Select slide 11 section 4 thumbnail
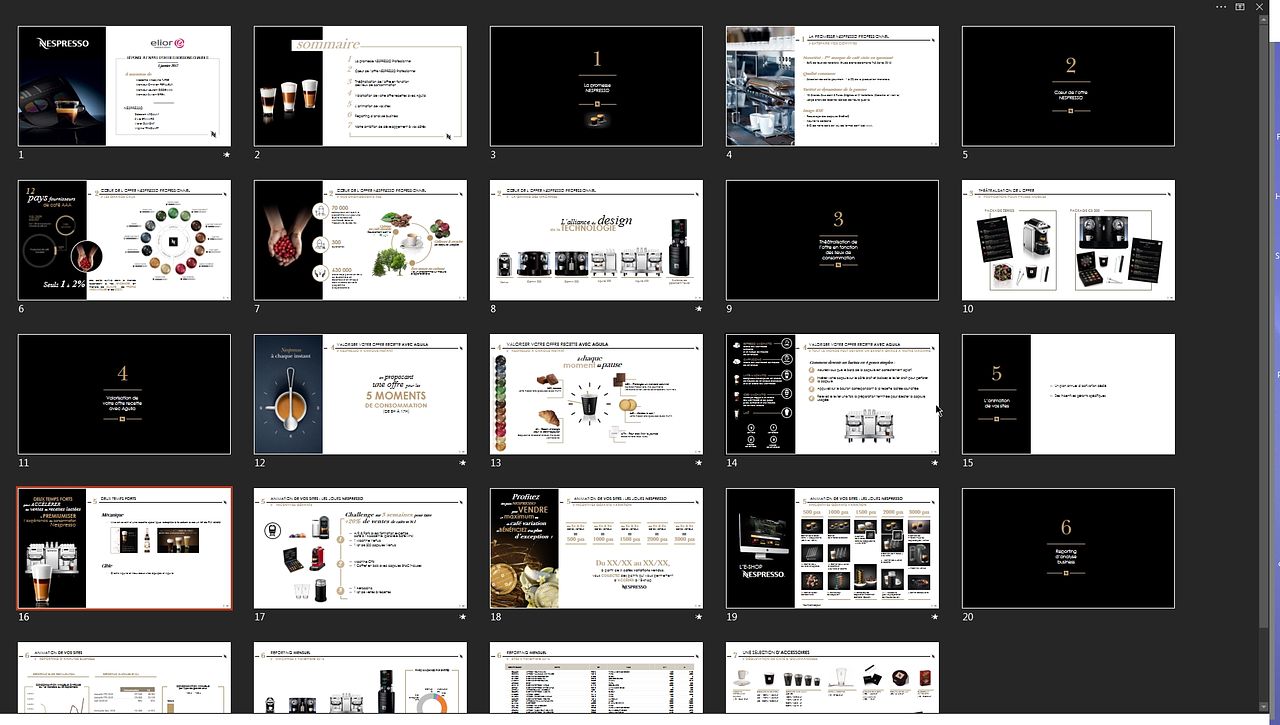 (x=124, y=394)
